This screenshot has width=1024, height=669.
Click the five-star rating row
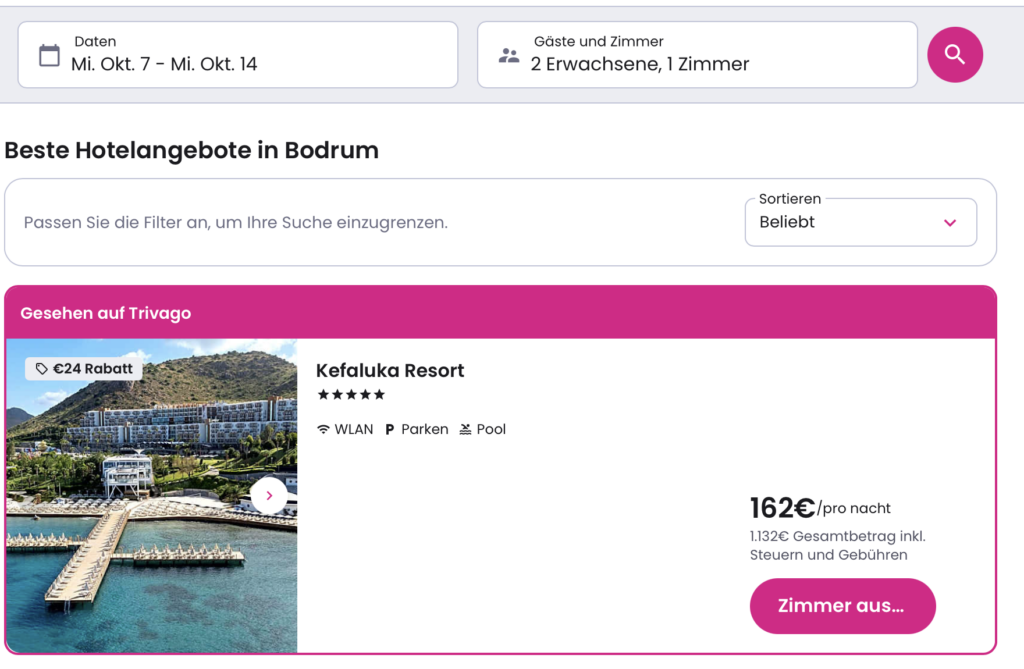click(351, 395)
